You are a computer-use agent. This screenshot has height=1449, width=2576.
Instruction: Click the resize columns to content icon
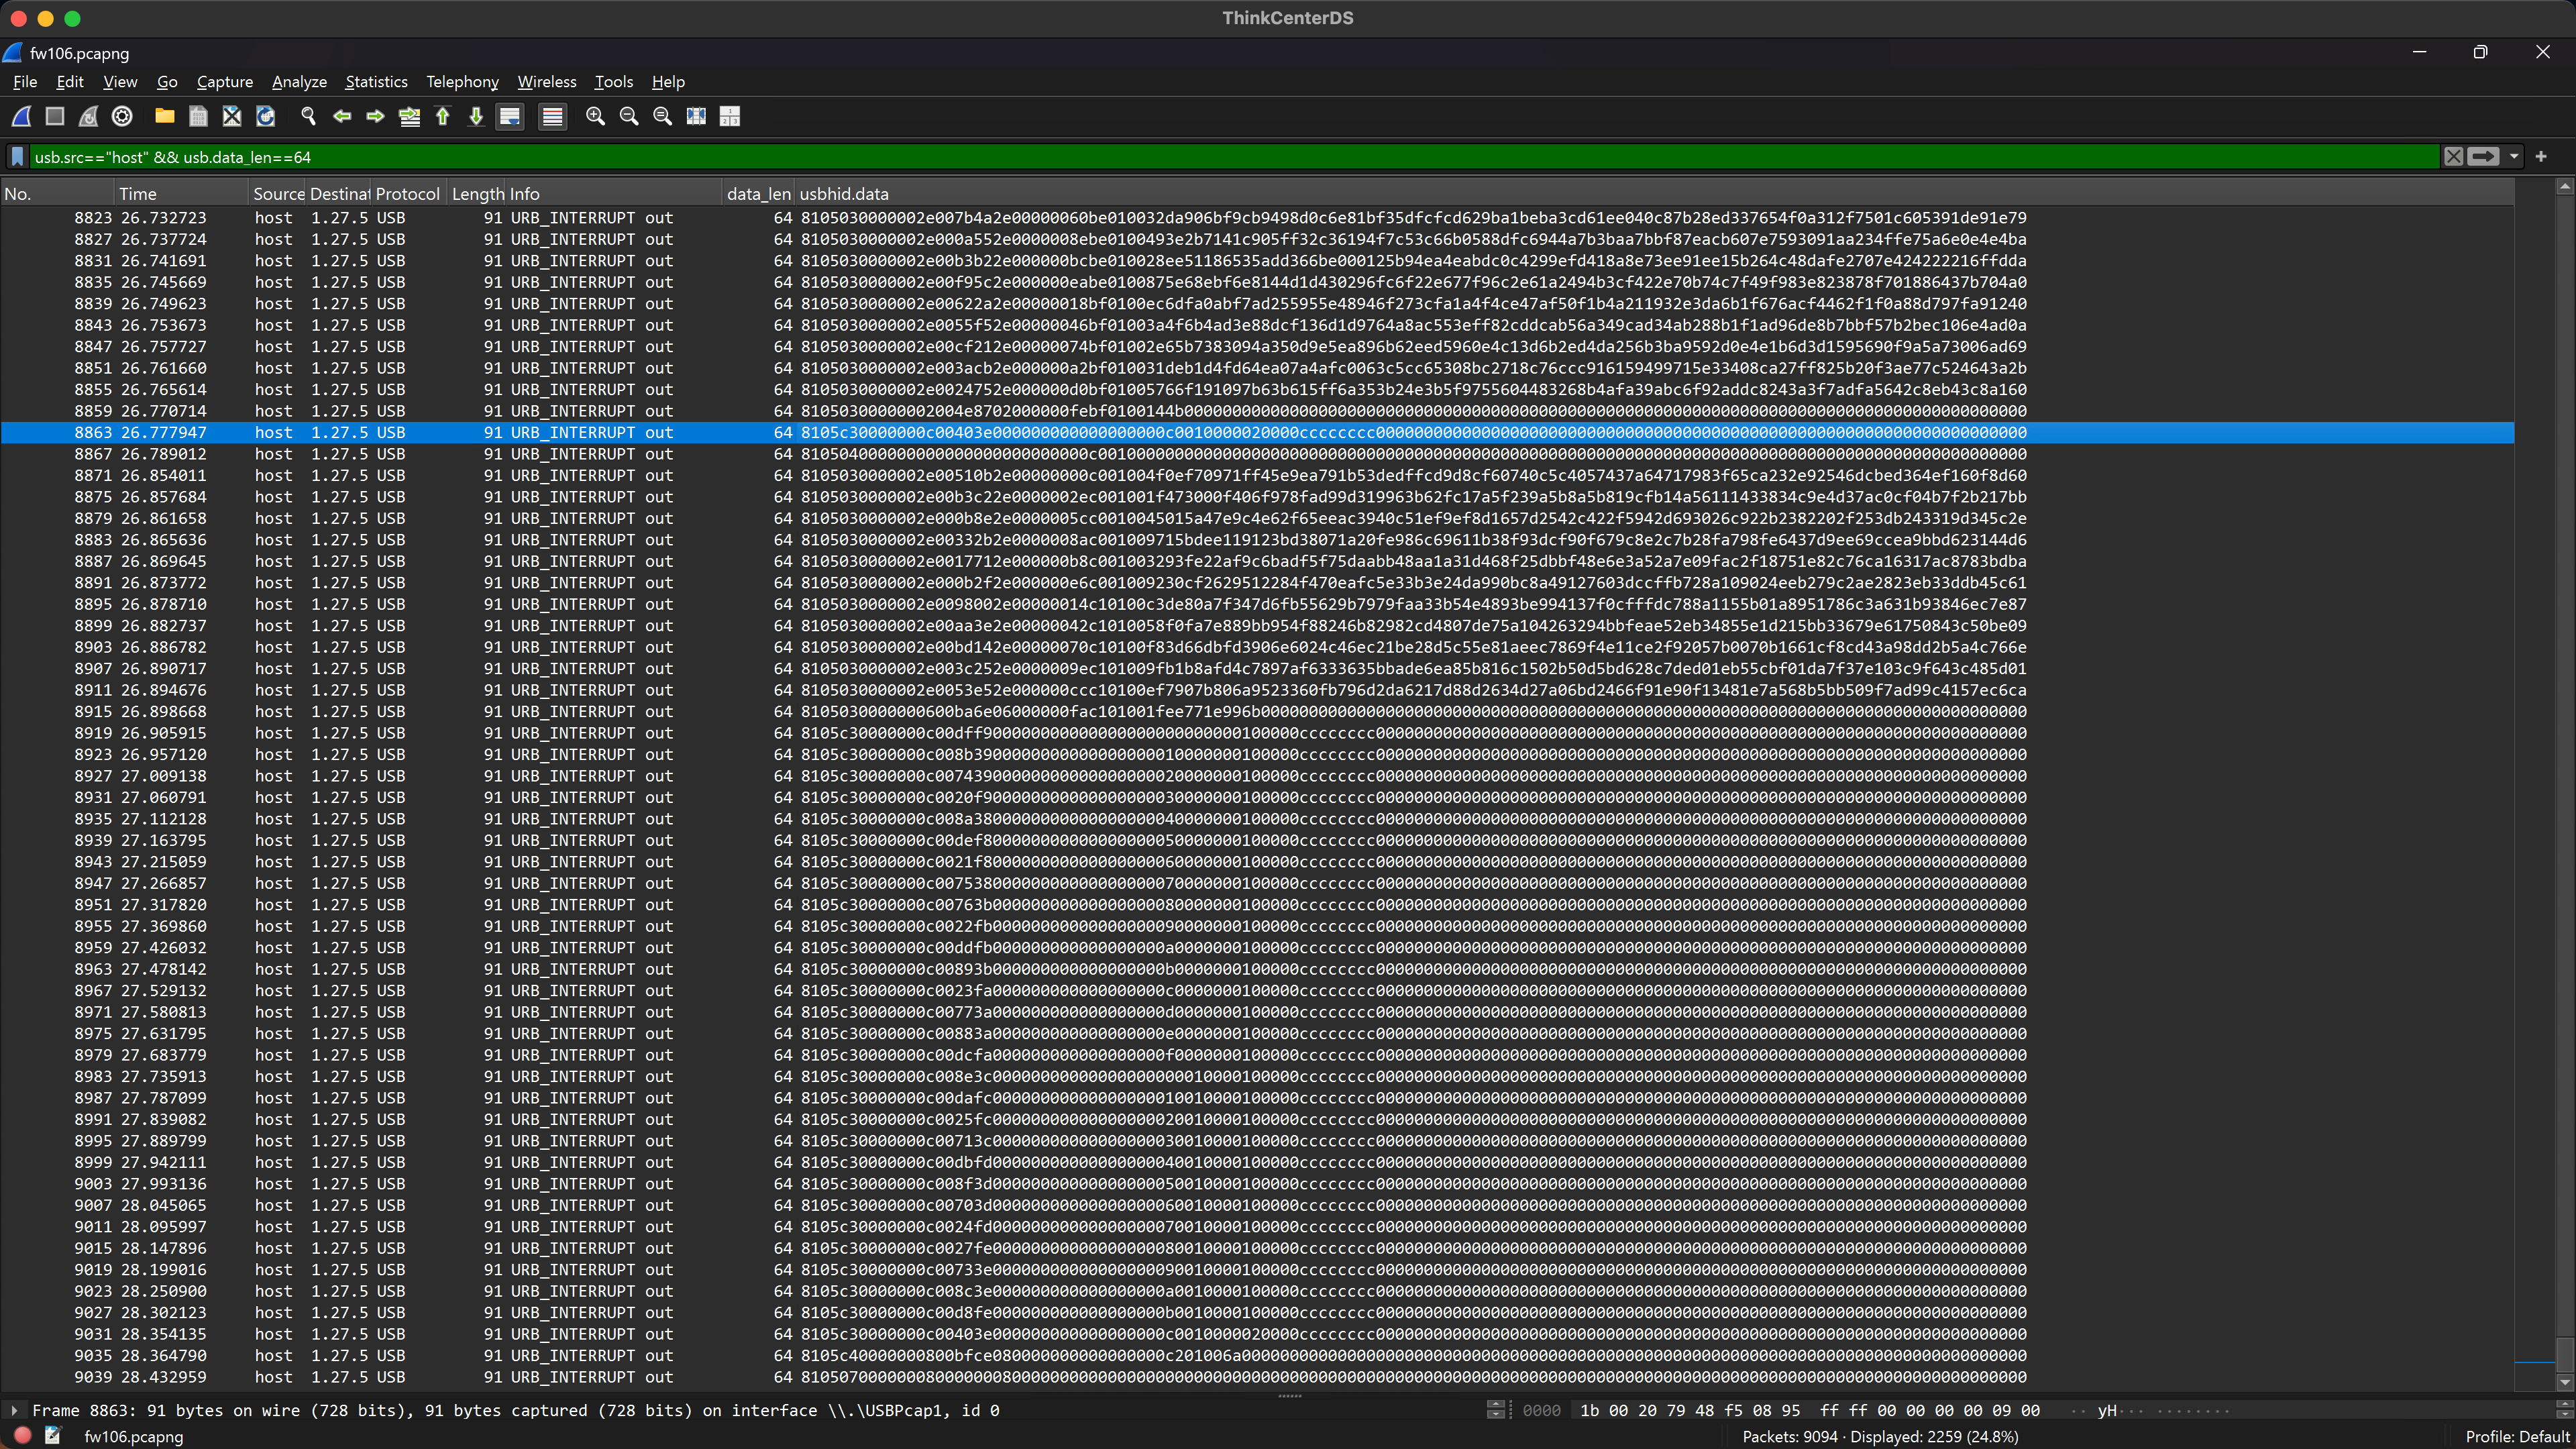pos(696,116)
